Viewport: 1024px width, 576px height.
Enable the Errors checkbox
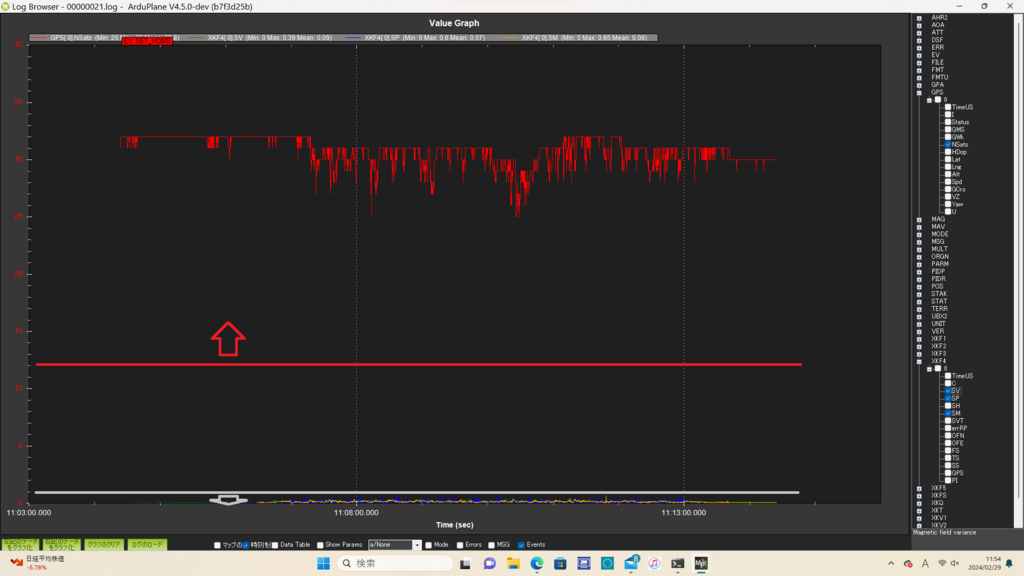(460, 545)
